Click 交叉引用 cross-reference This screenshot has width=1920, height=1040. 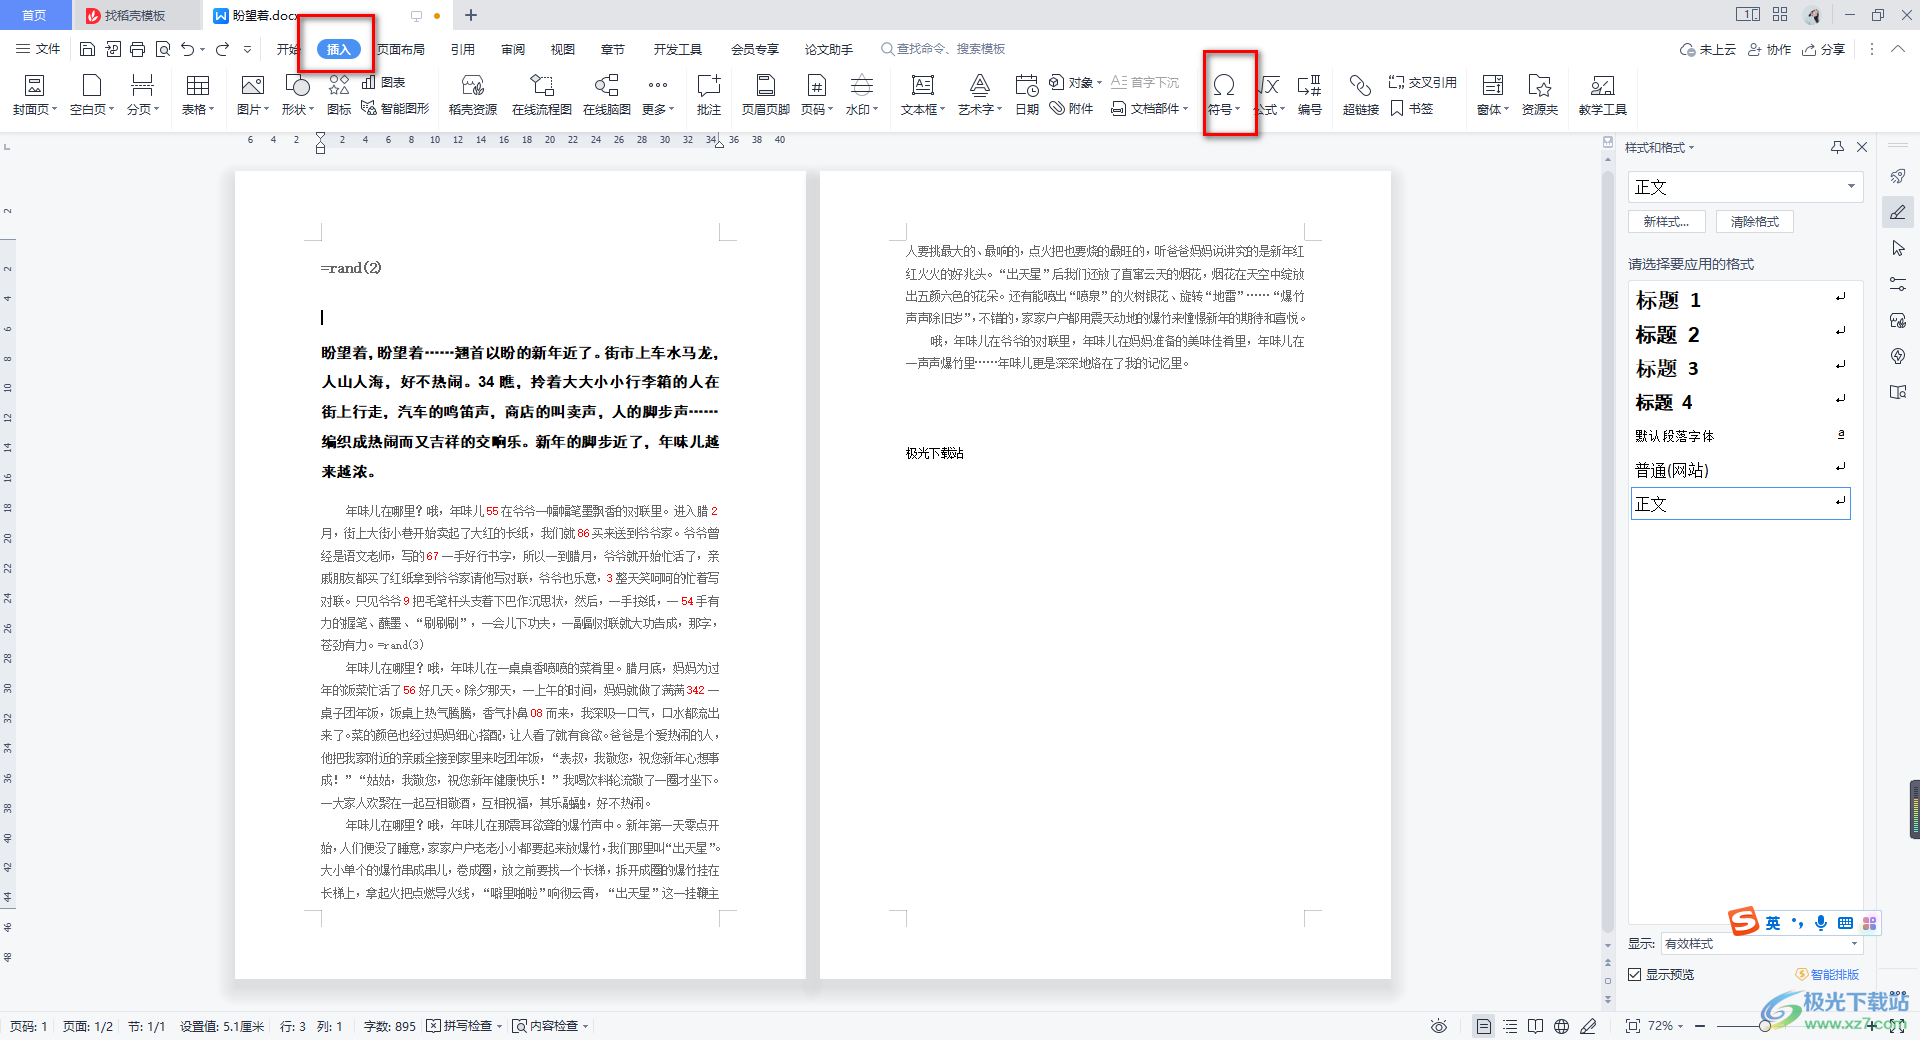pyautogui.click(x=1423, y=82)
